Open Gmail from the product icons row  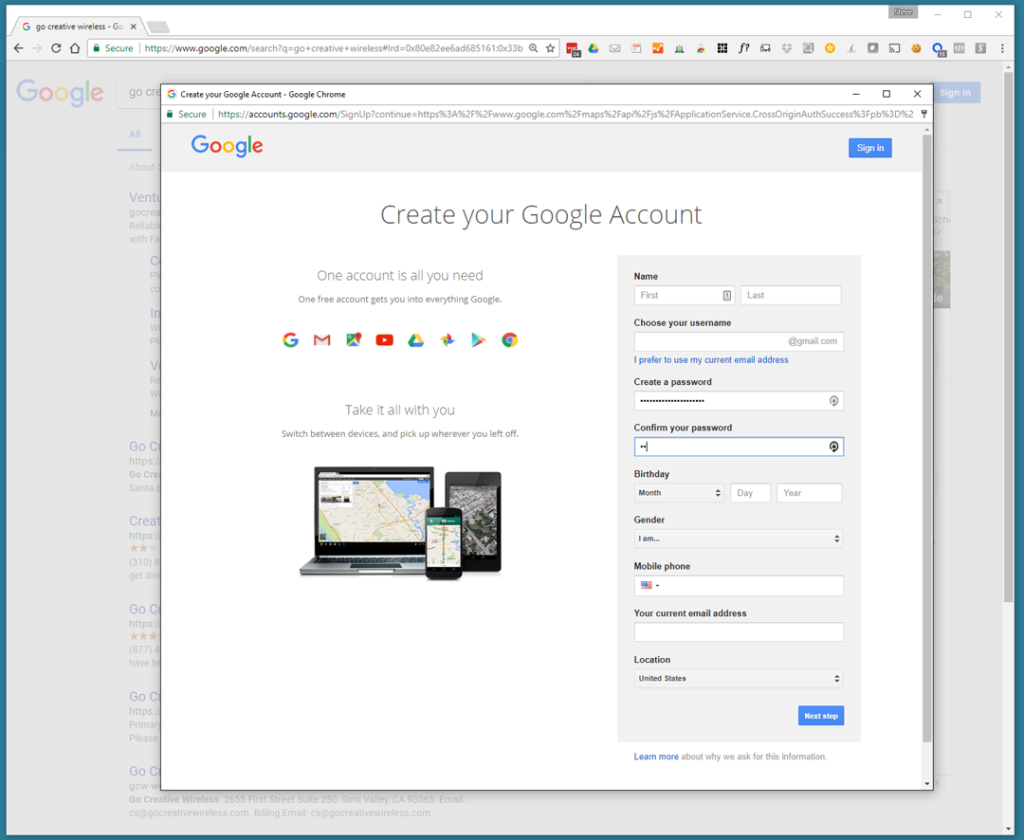tap(321, 340)
